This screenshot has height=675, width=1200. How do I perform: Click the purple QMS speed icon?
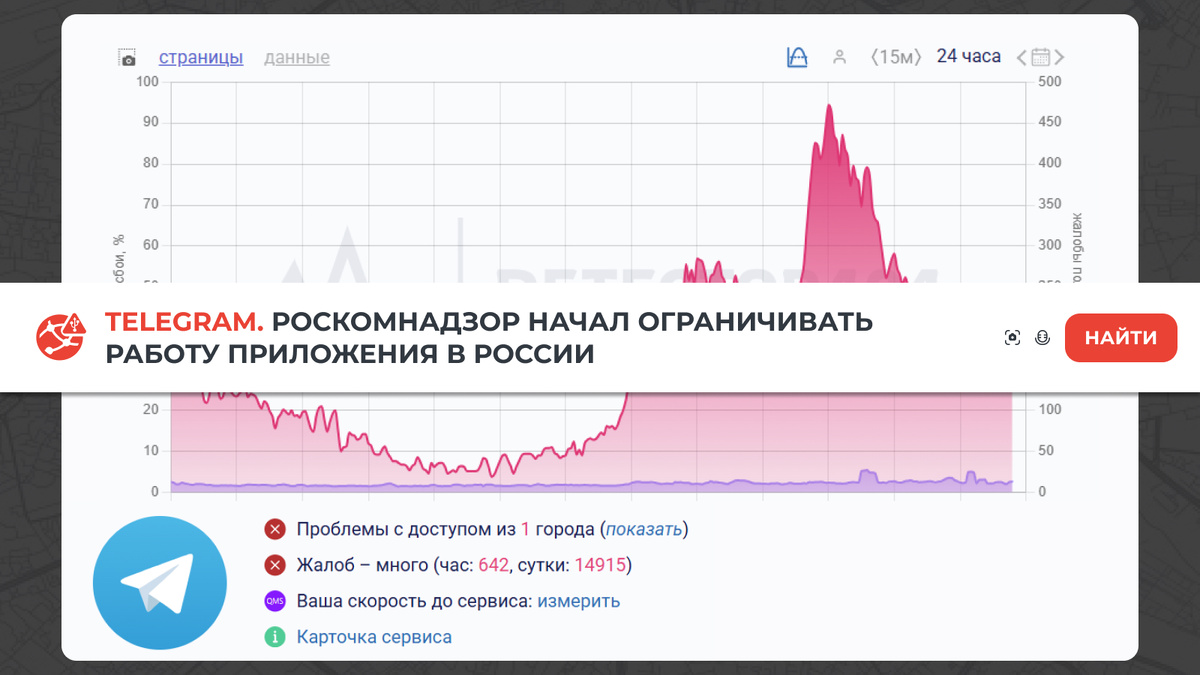pos(275,601)
